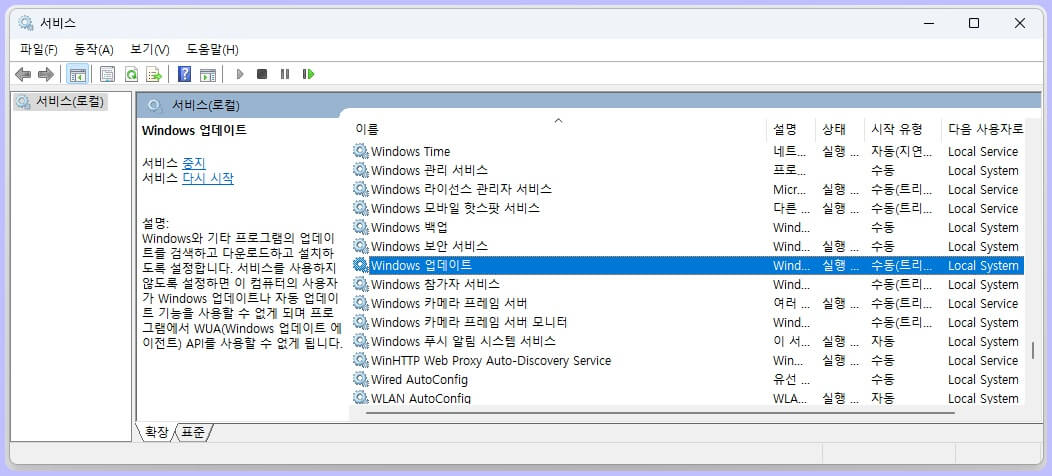Click the Restart Service toolbar icon
1052x476 pixels.
(x=308, y=75)
